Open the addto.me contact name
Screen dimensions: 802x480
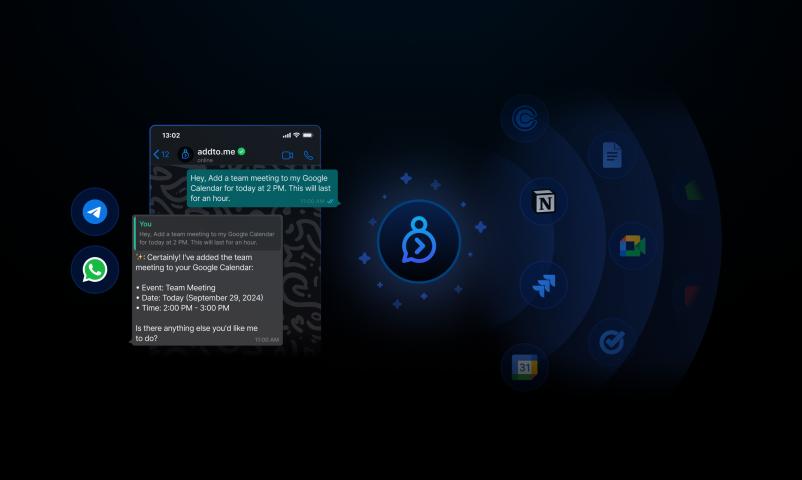[215, 151]
